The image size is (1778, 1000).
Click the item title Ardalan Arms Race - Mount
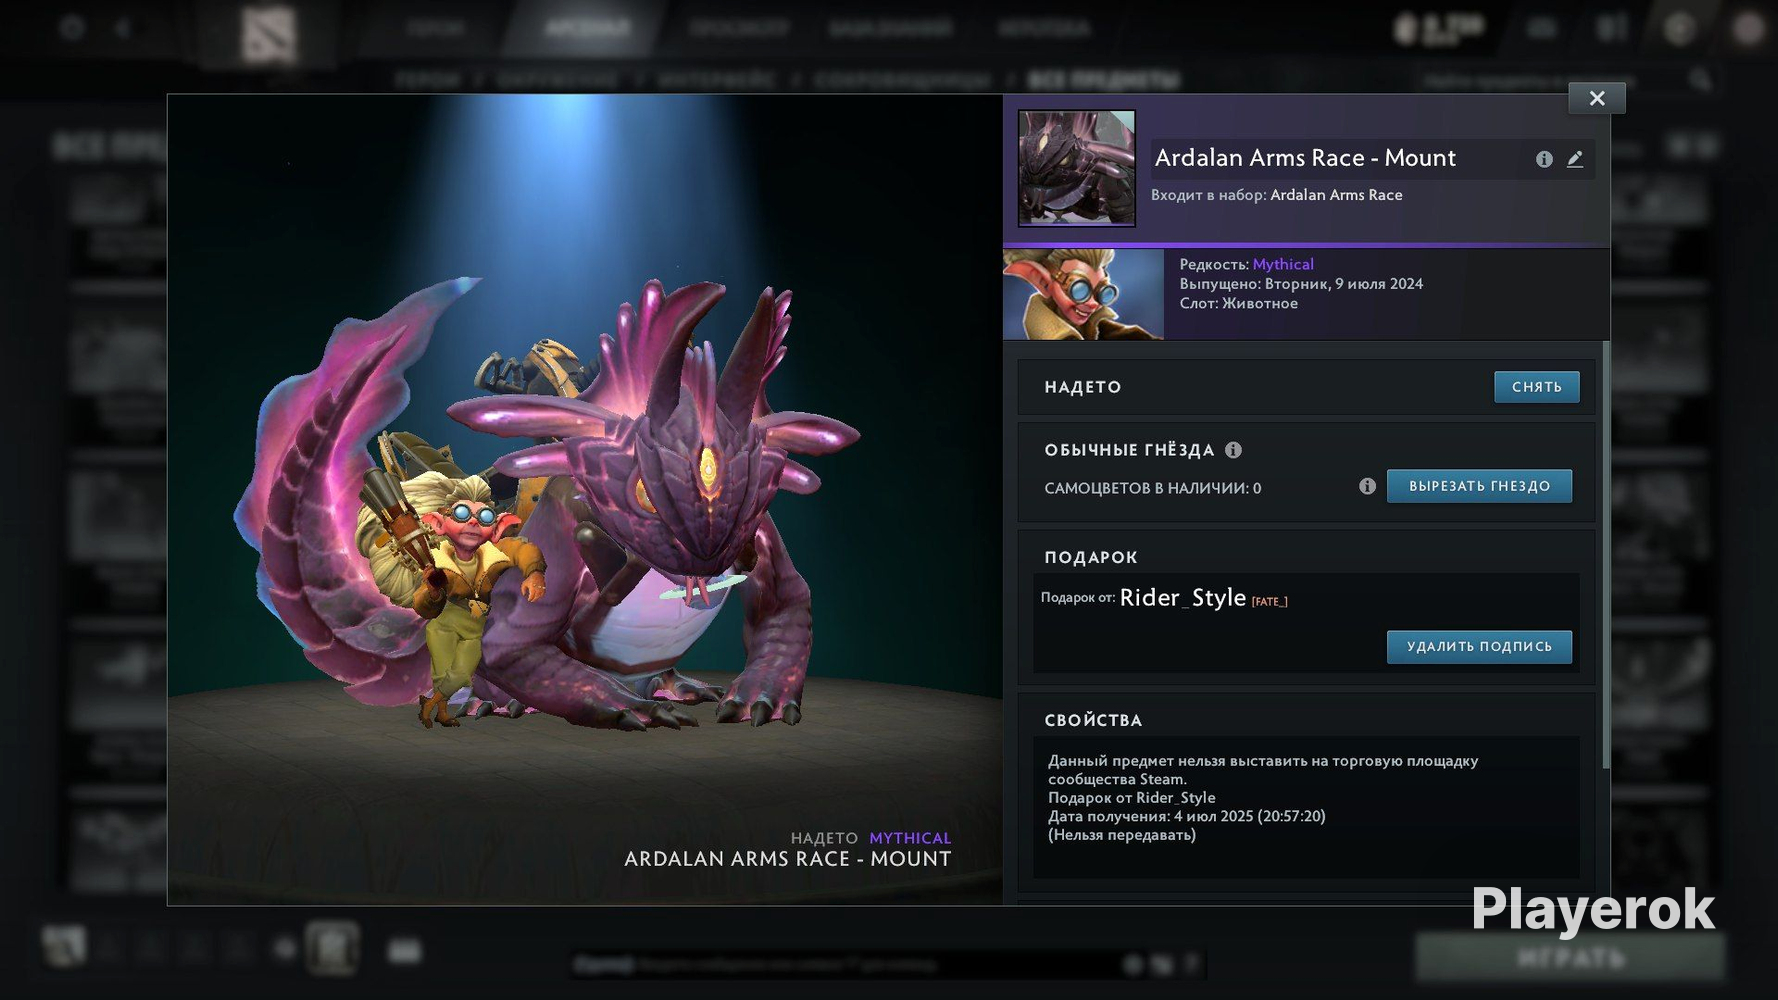tap(1305, 158)
